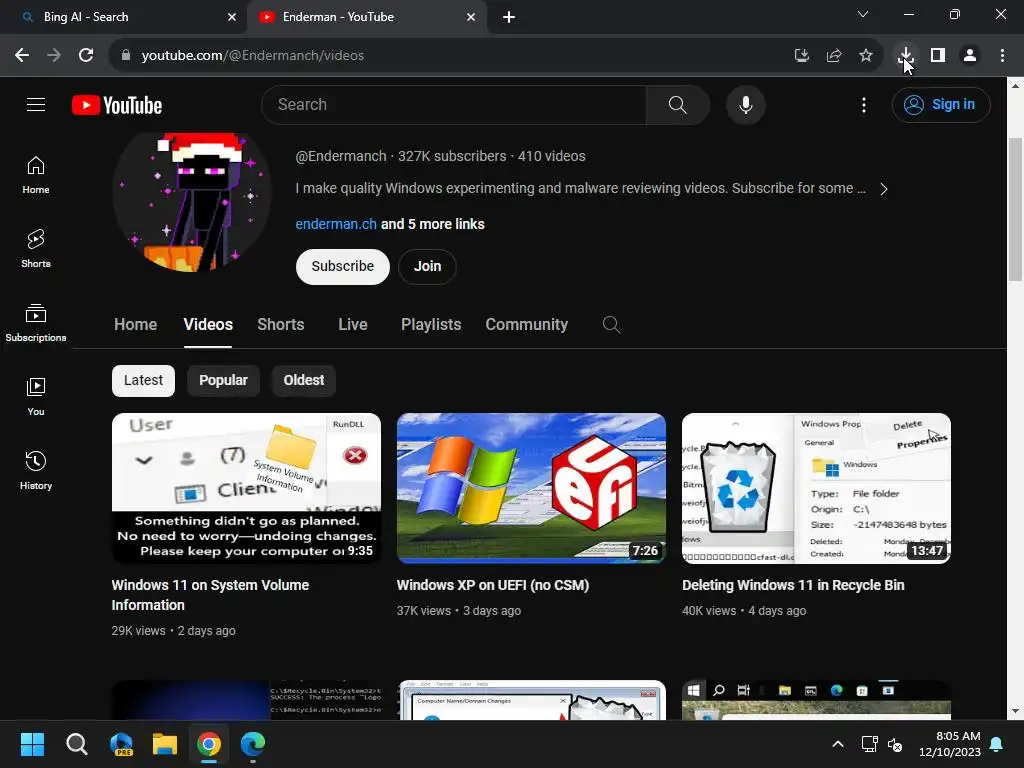Open File Explorer from the taskbar
Image resolution: width=1024 pixels, height=768 pixels.
(165, 744)
